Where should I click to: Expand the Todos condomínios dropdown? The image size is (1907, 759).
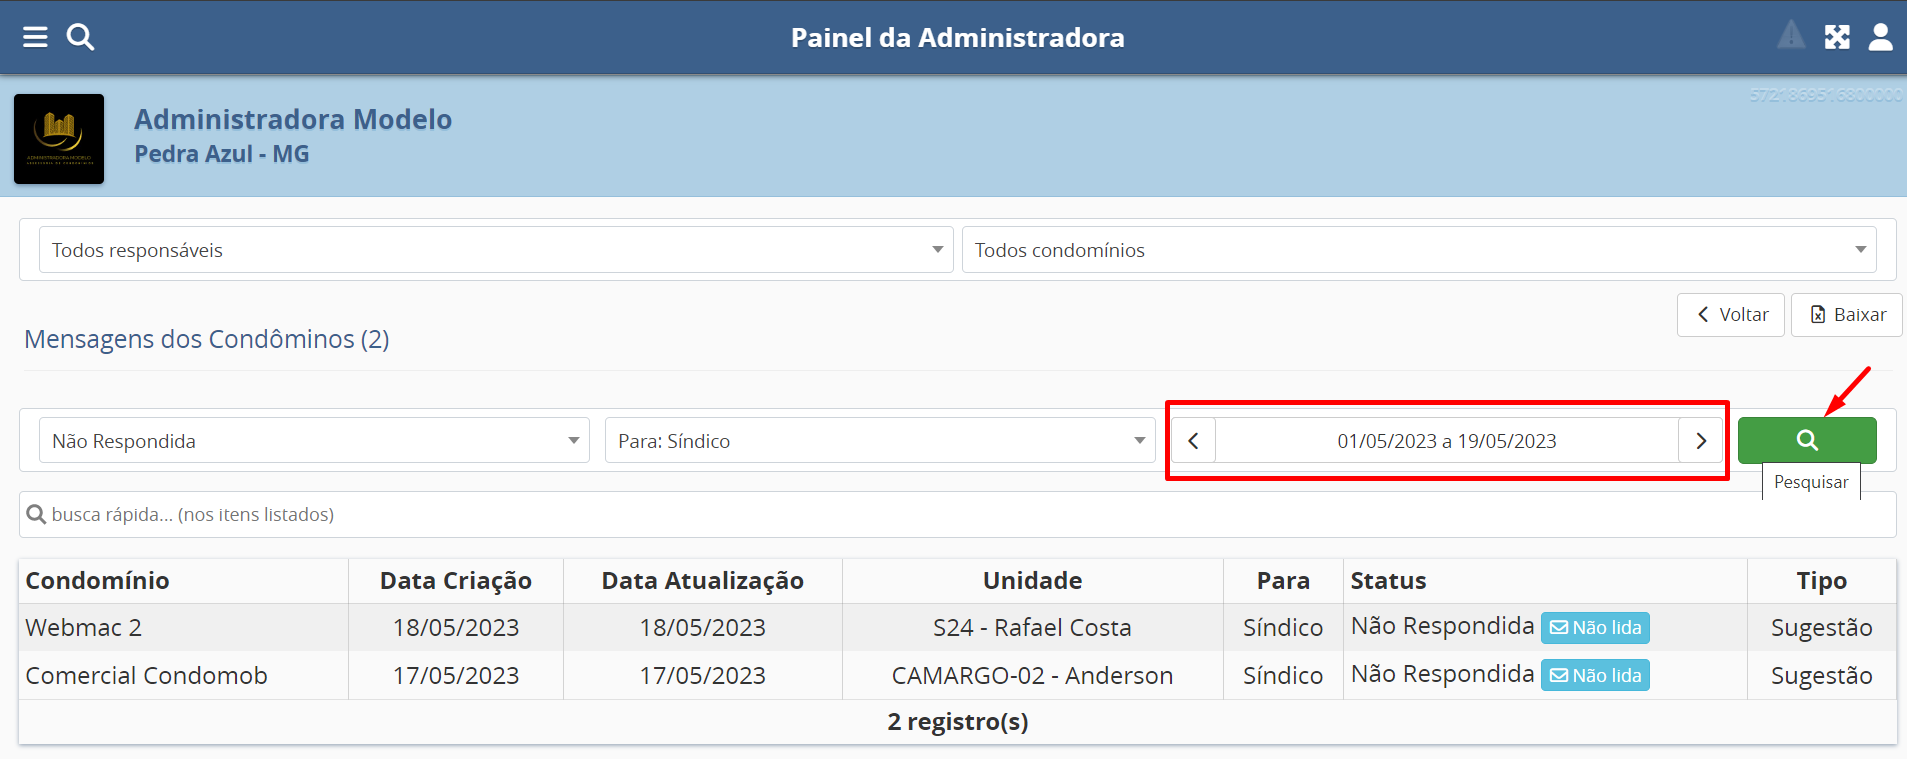point(1418,250)
